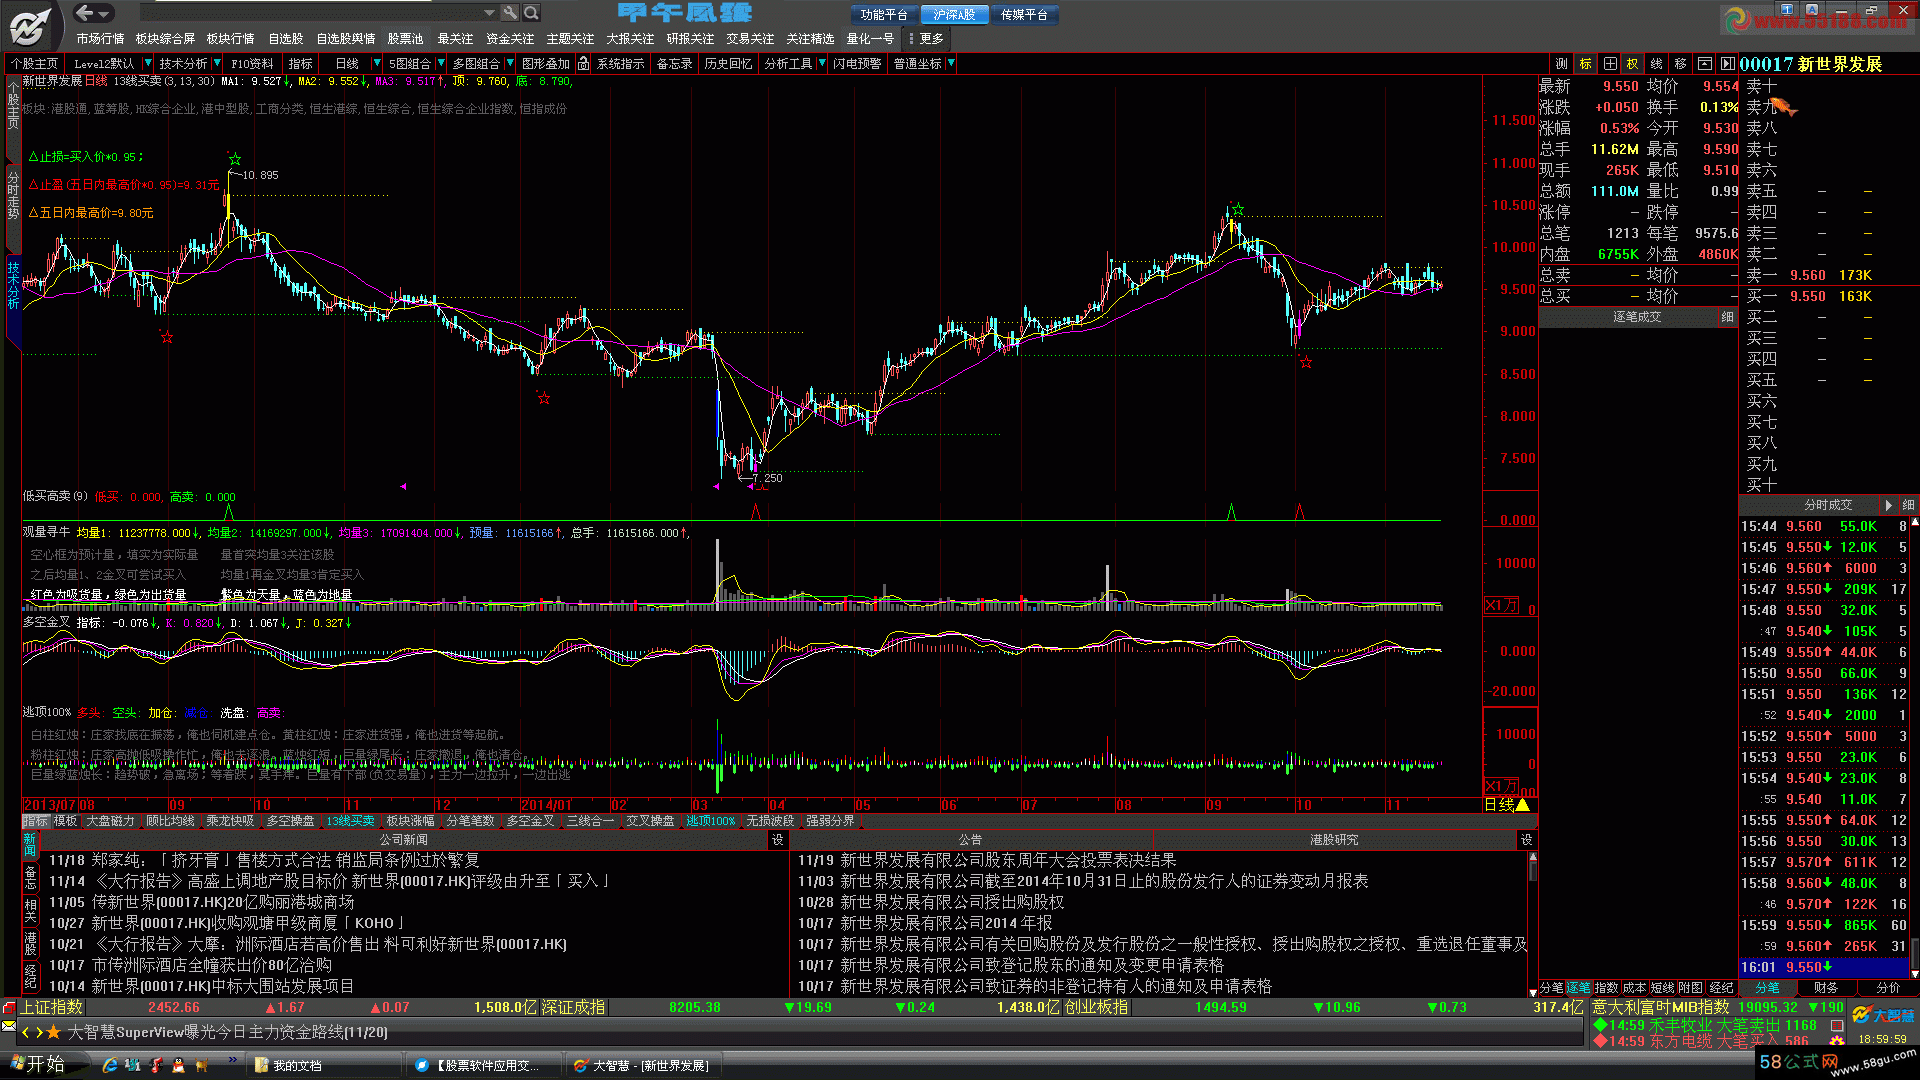Click the announcements panel scrollbar
Screen dimensions: 1920x1080
click(x=1533, y=923)
